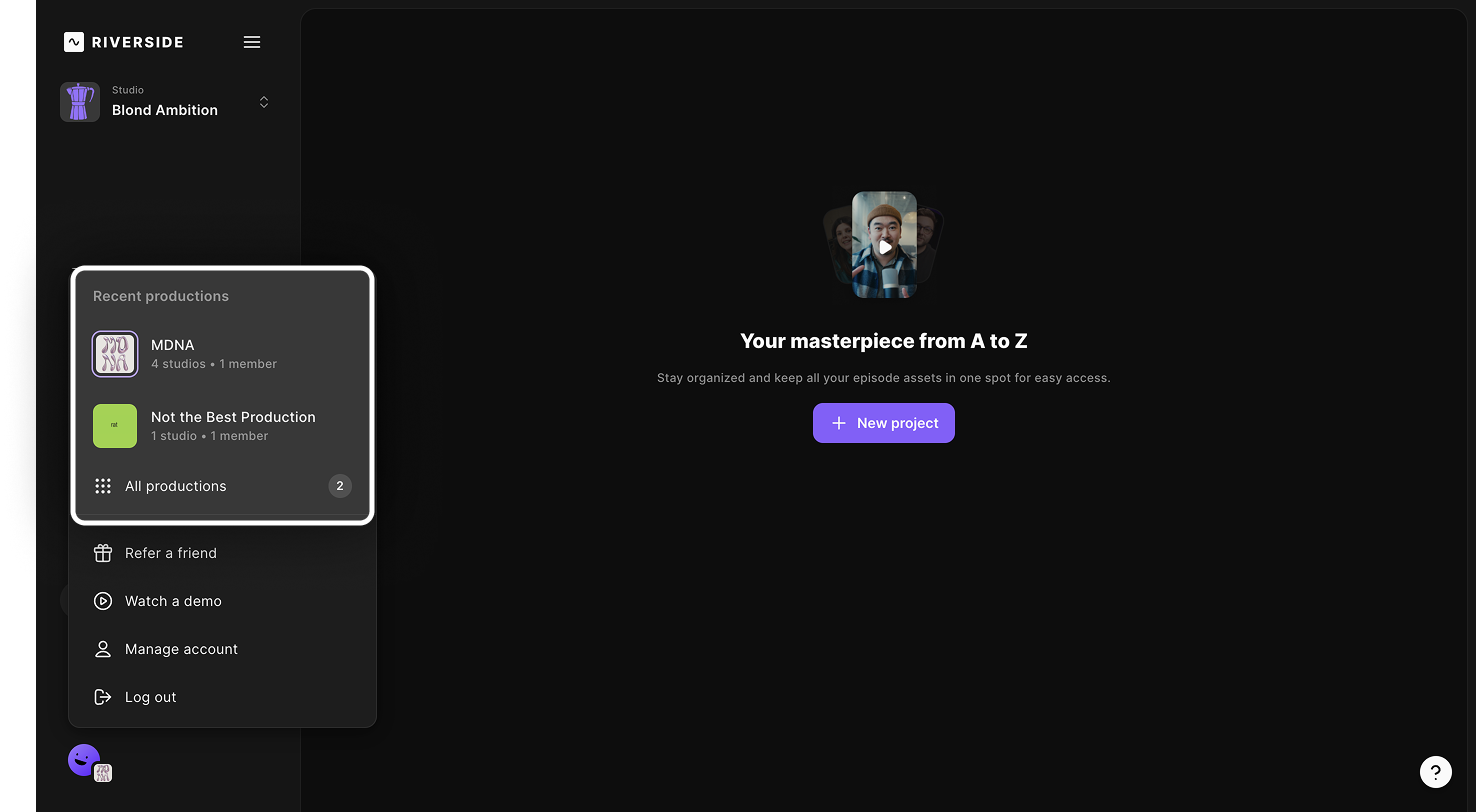Create a project with New project button
This screenshot has height=812, width=1476.
pyautogui.click(x=884, y=423)
